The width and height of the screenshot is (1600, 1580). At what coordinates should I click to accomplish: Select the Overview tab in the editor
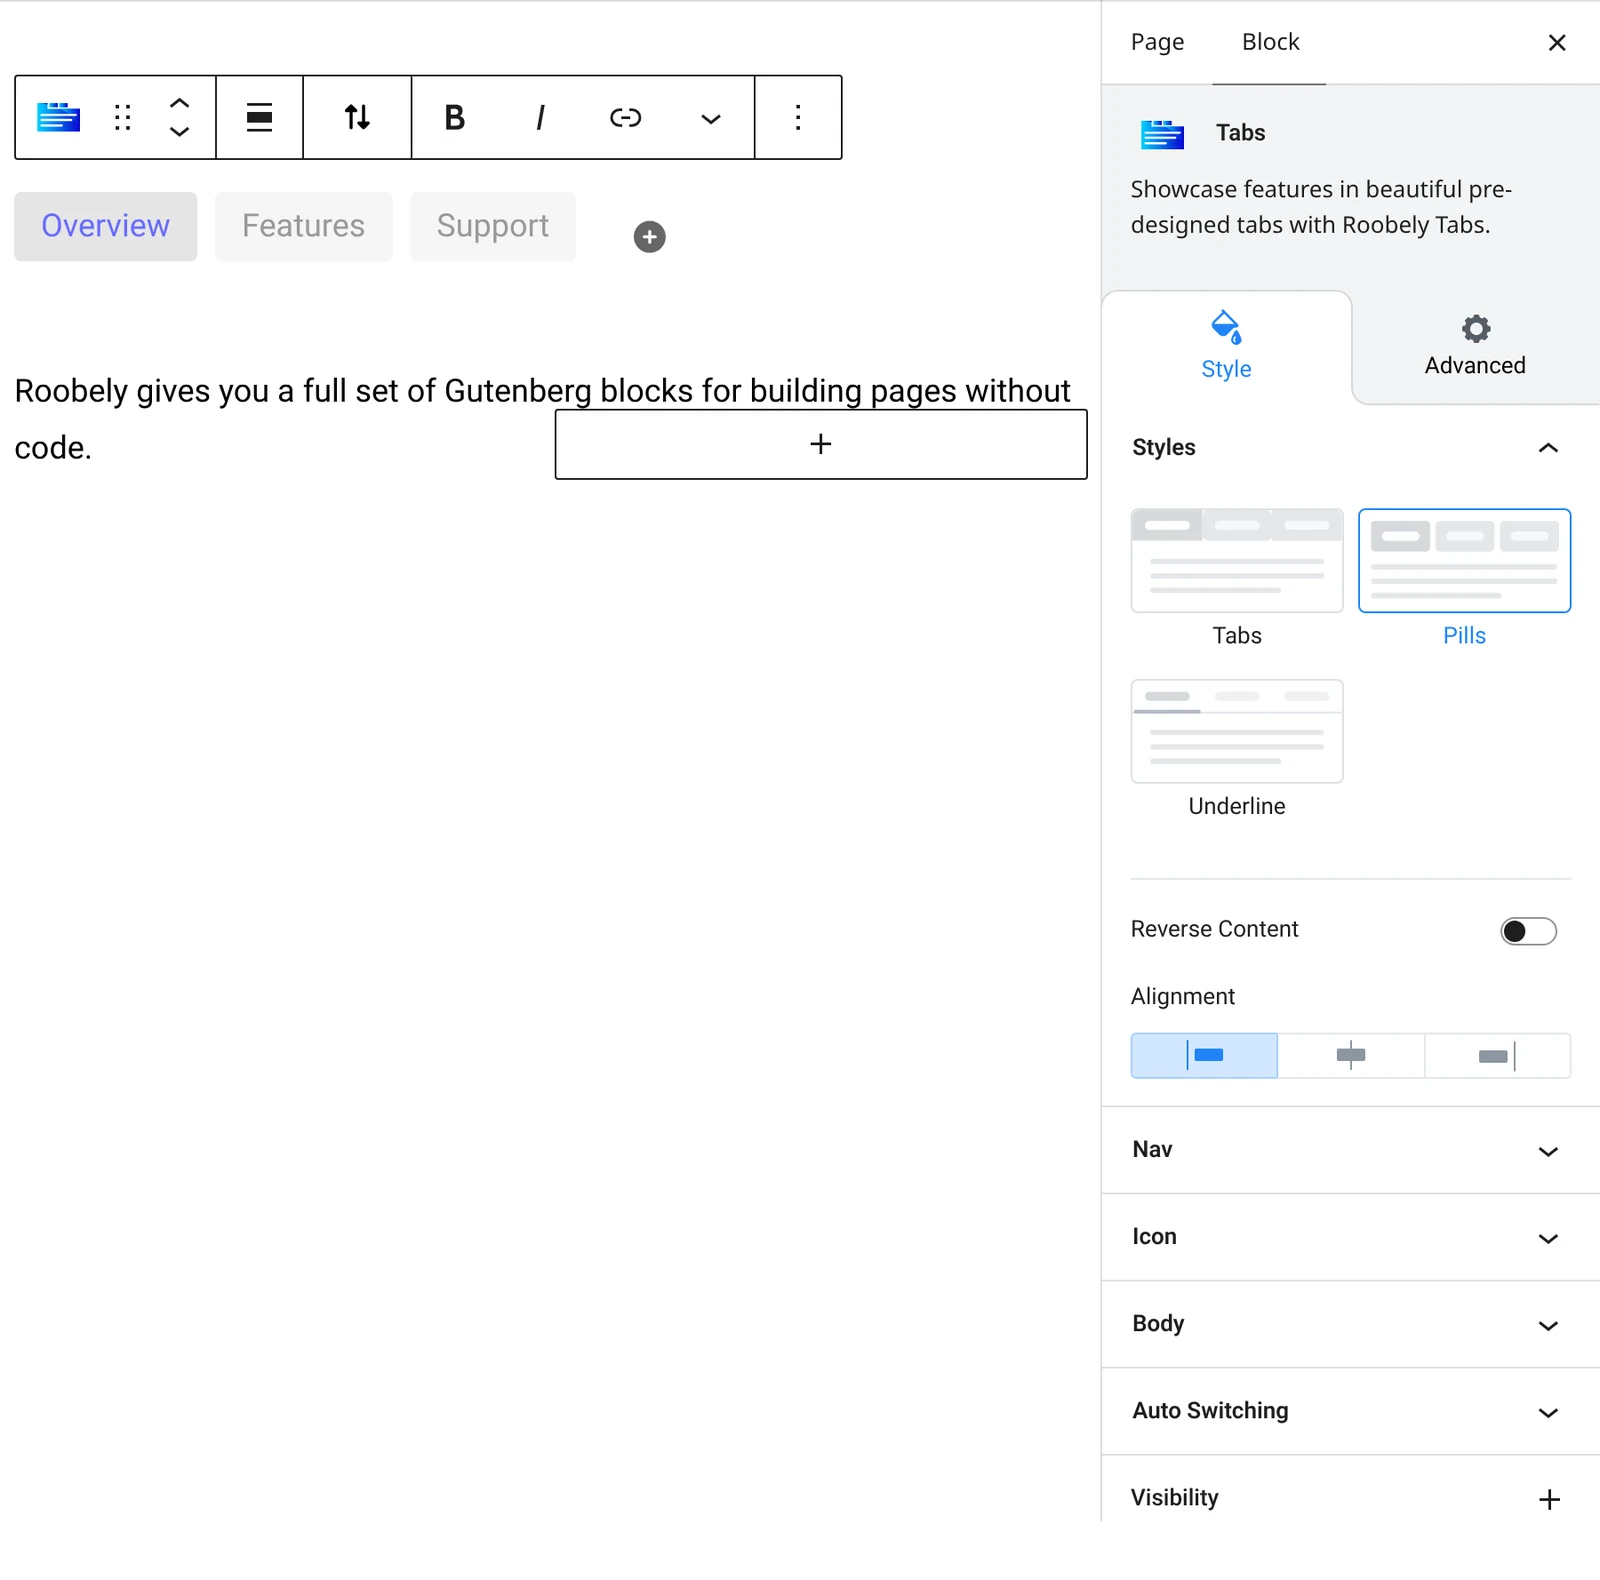coord(106,226)
